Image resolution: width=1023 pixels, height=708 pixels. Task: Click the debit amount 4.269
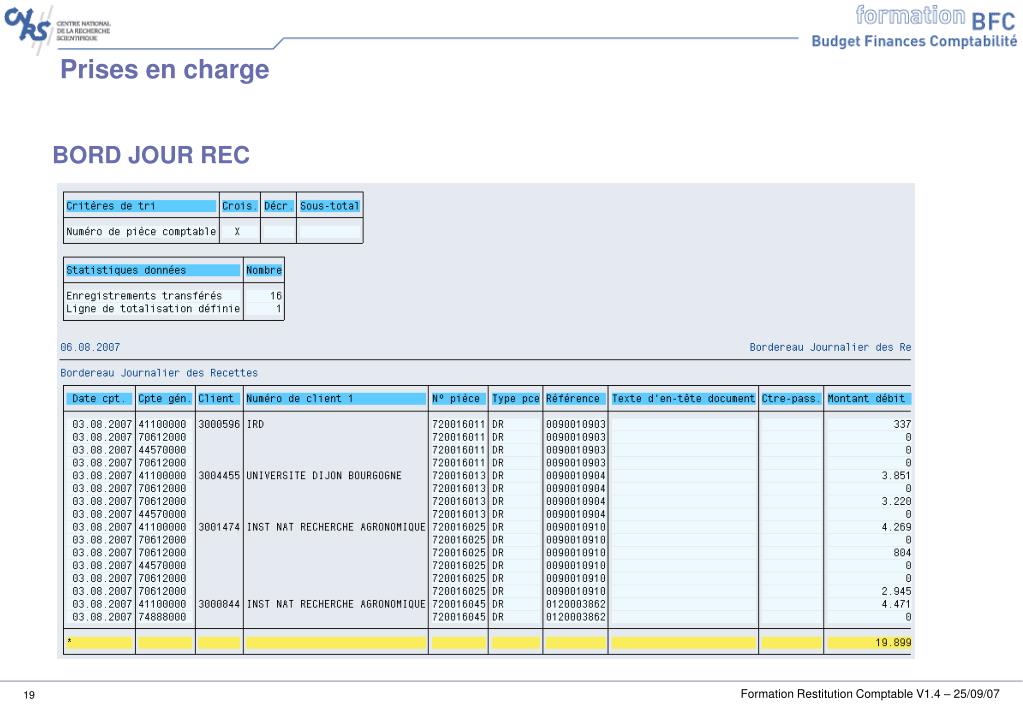coord(896,527)
